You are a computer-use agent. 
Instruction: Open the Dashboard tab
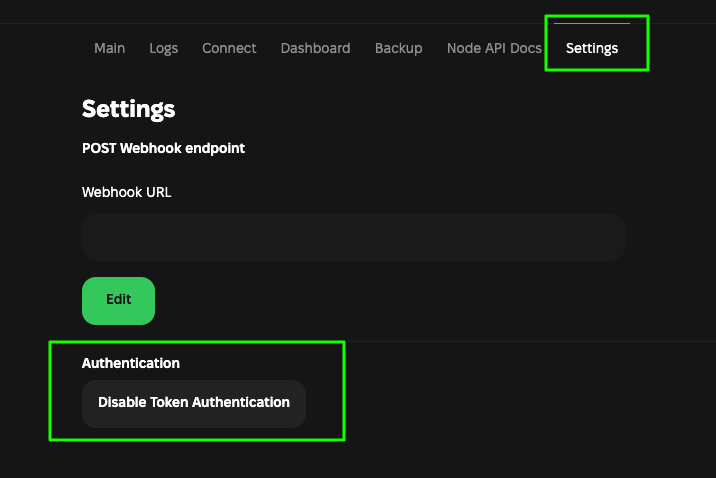pos(315,48)
